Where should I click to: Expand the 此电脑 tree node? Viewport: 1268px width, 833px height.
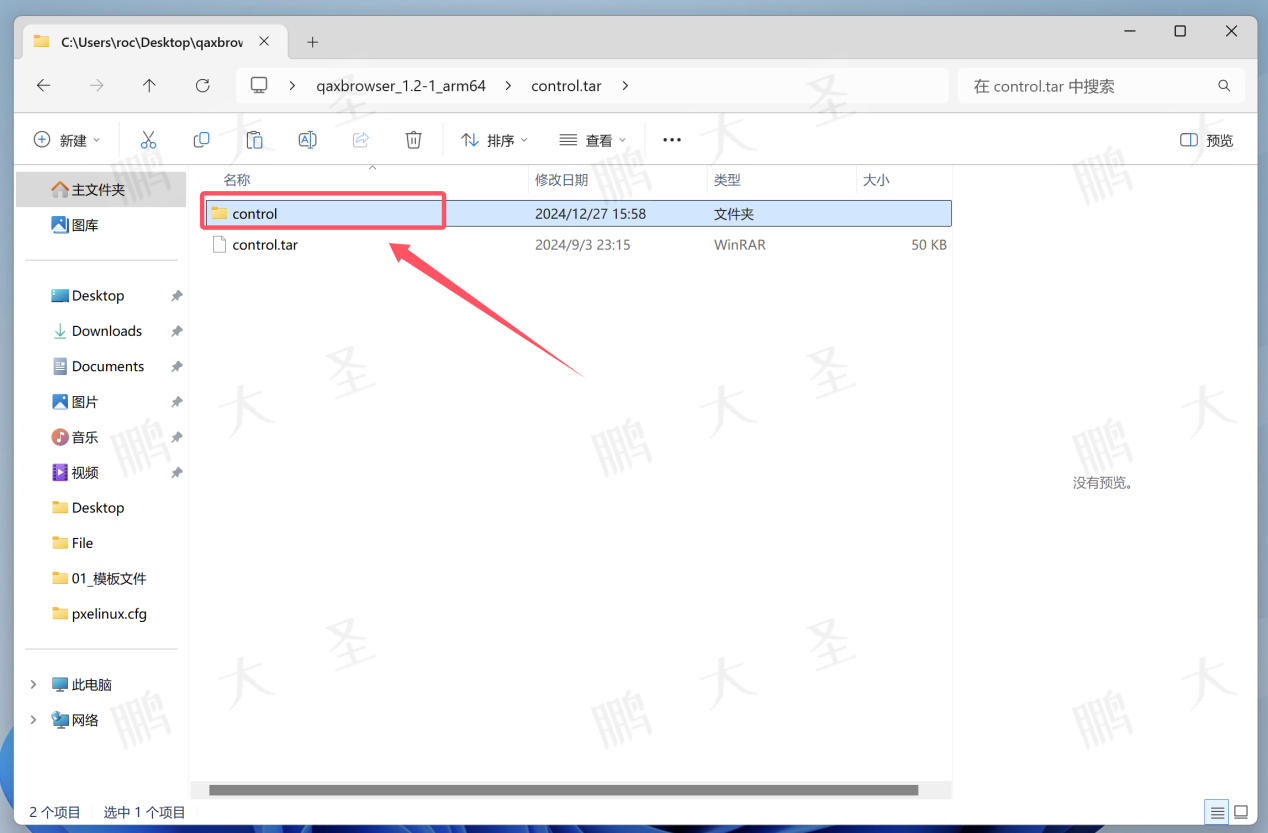(33, 684)
